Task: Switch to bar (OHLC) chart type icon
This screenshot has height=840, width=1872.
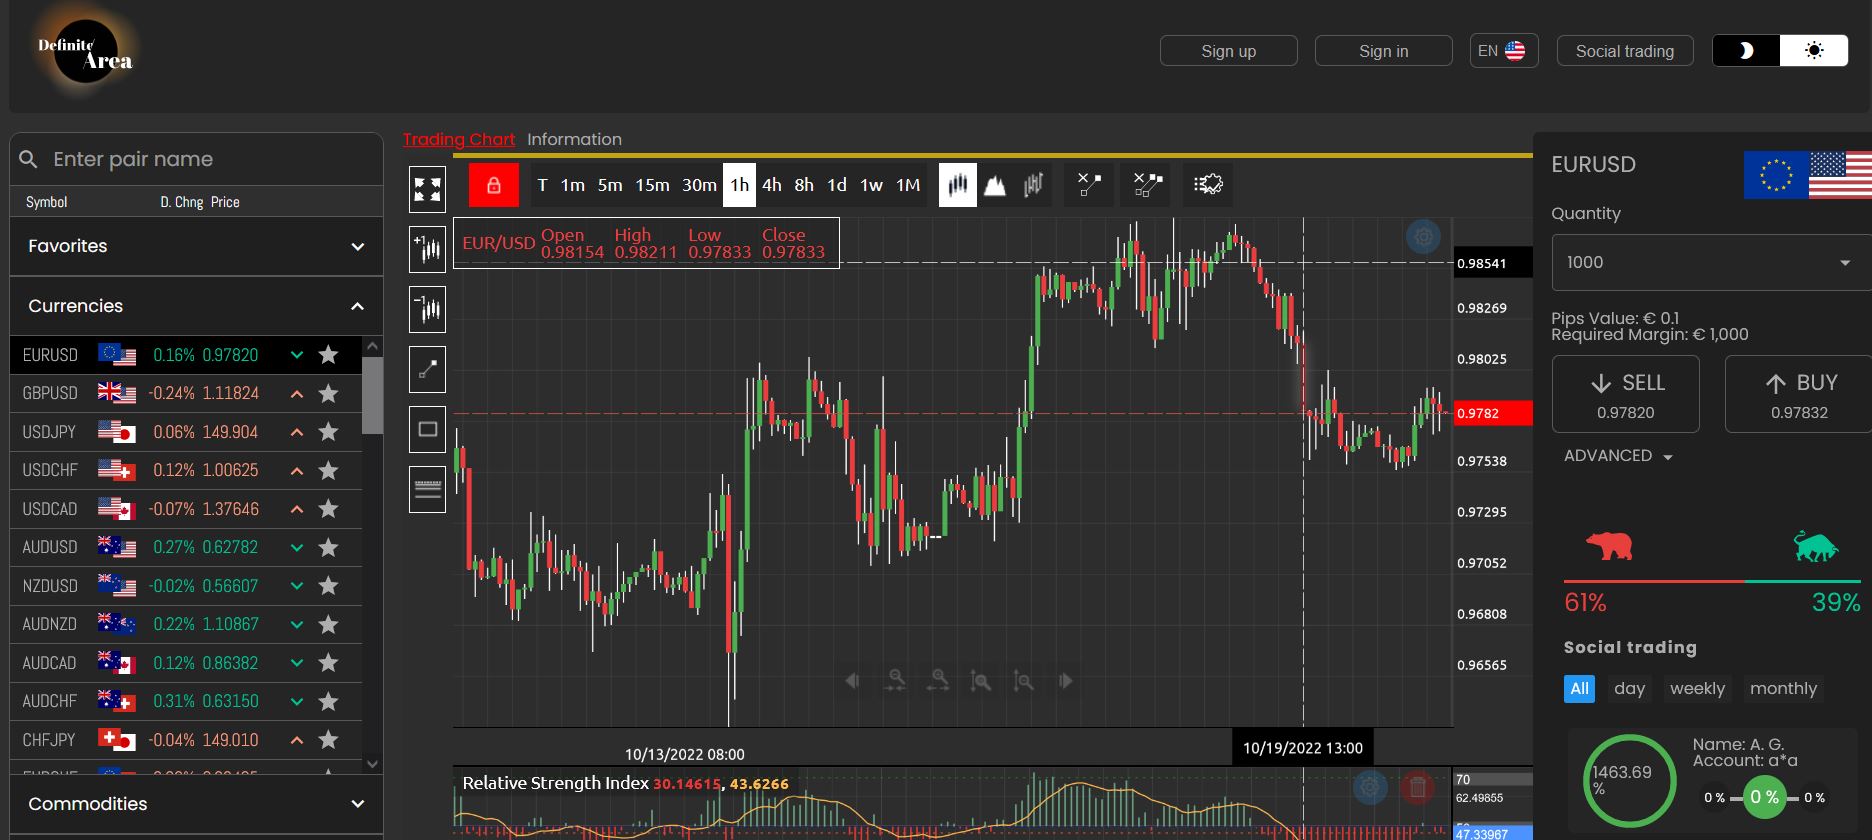Action: pyautogui.click(x=1033, y=185)
